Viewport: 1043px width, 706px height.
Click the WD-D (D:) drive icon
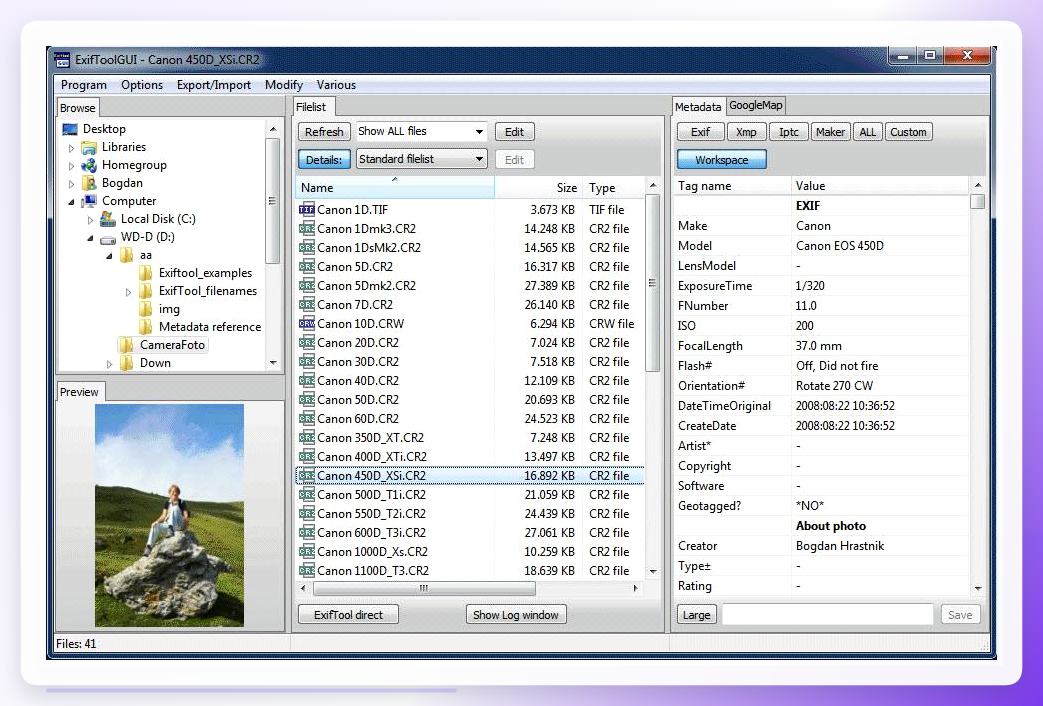click(108, 238)
